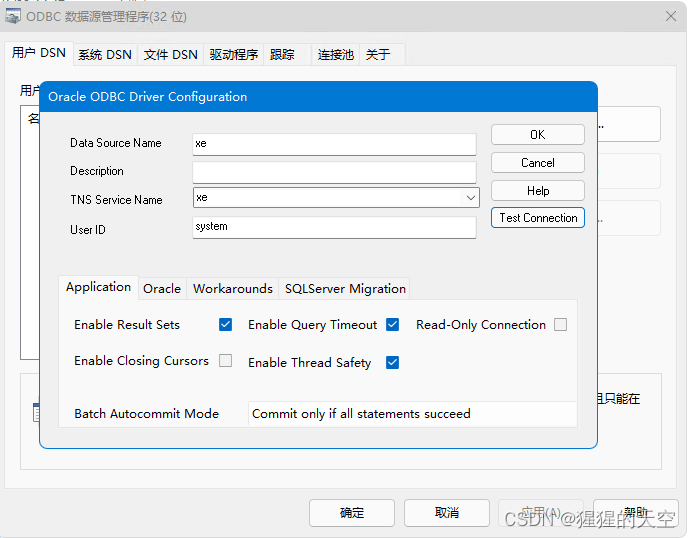Enable Read-Only Connection checkbox
Image resolution: width=690 pixels, height=538 pixels.
pyautogui.click(x=560, y=325)
